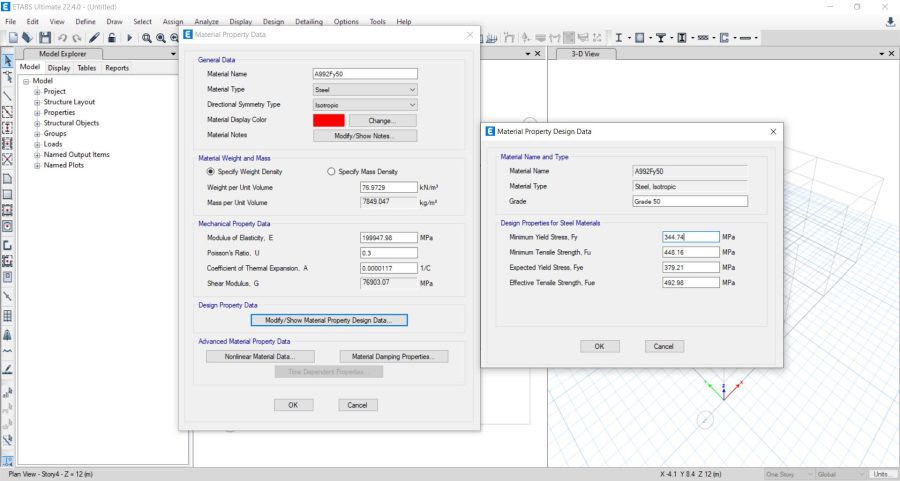Image resolution: width=900 pixels, height=481 pixels.
Task: Select the Draw Walls tool in sidebar
Action: 7,245
